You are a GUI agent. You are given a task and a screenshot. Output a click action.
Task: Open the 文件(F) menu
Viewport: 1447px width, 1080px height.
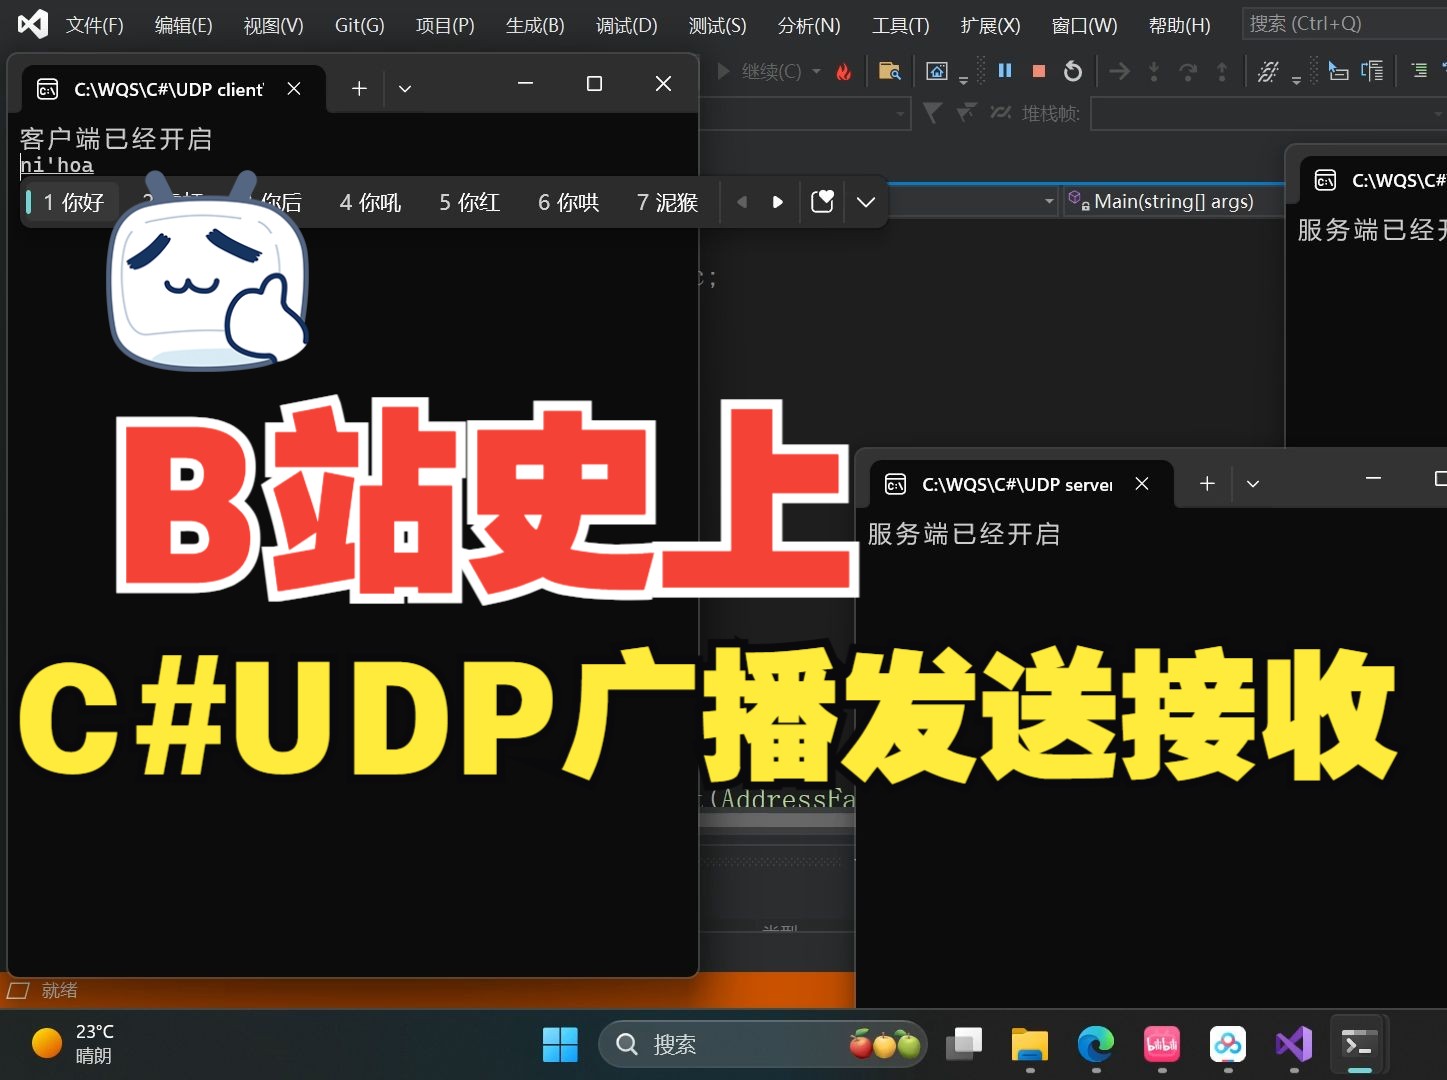coord(94,25)
